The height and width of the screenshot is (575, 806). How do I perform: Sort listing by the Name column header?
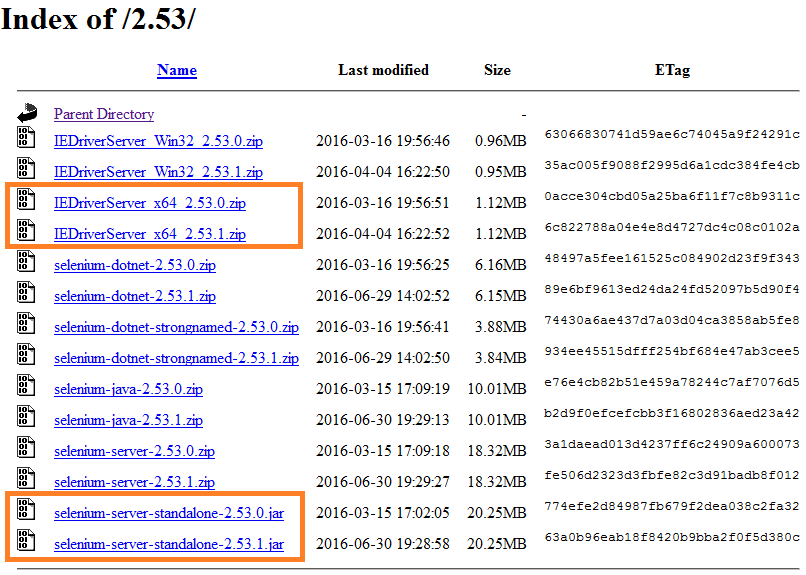(177, 70)
